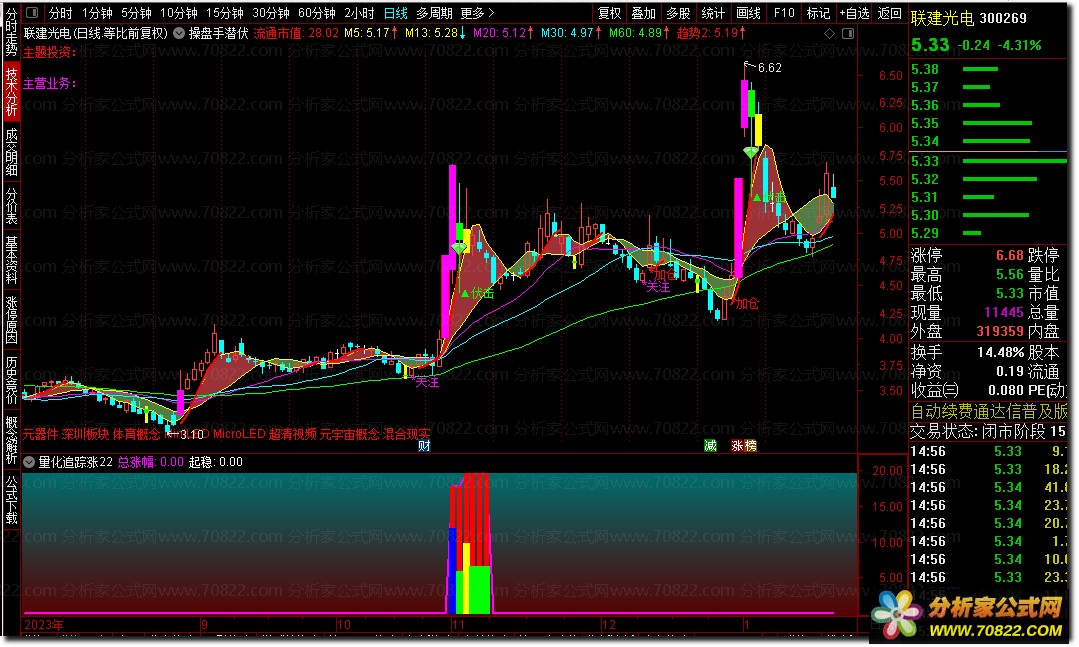Image resolution: width=1079 pixels, height=647 pixels.
Task: Click the 超清视频 concept tag
Action: point(292,434)
